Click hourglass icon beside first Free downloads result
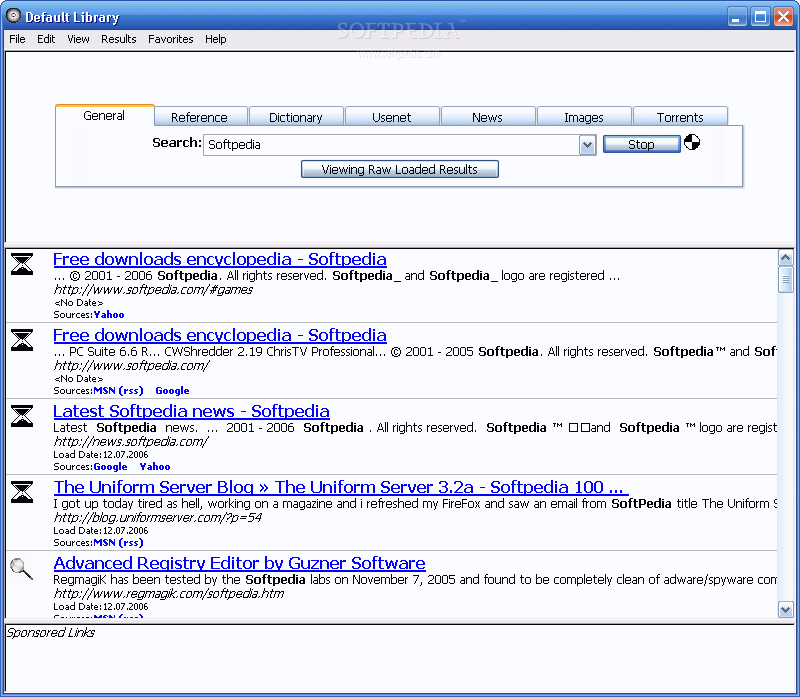This screenshot has width=800, height=697. [x=22, y=264]
